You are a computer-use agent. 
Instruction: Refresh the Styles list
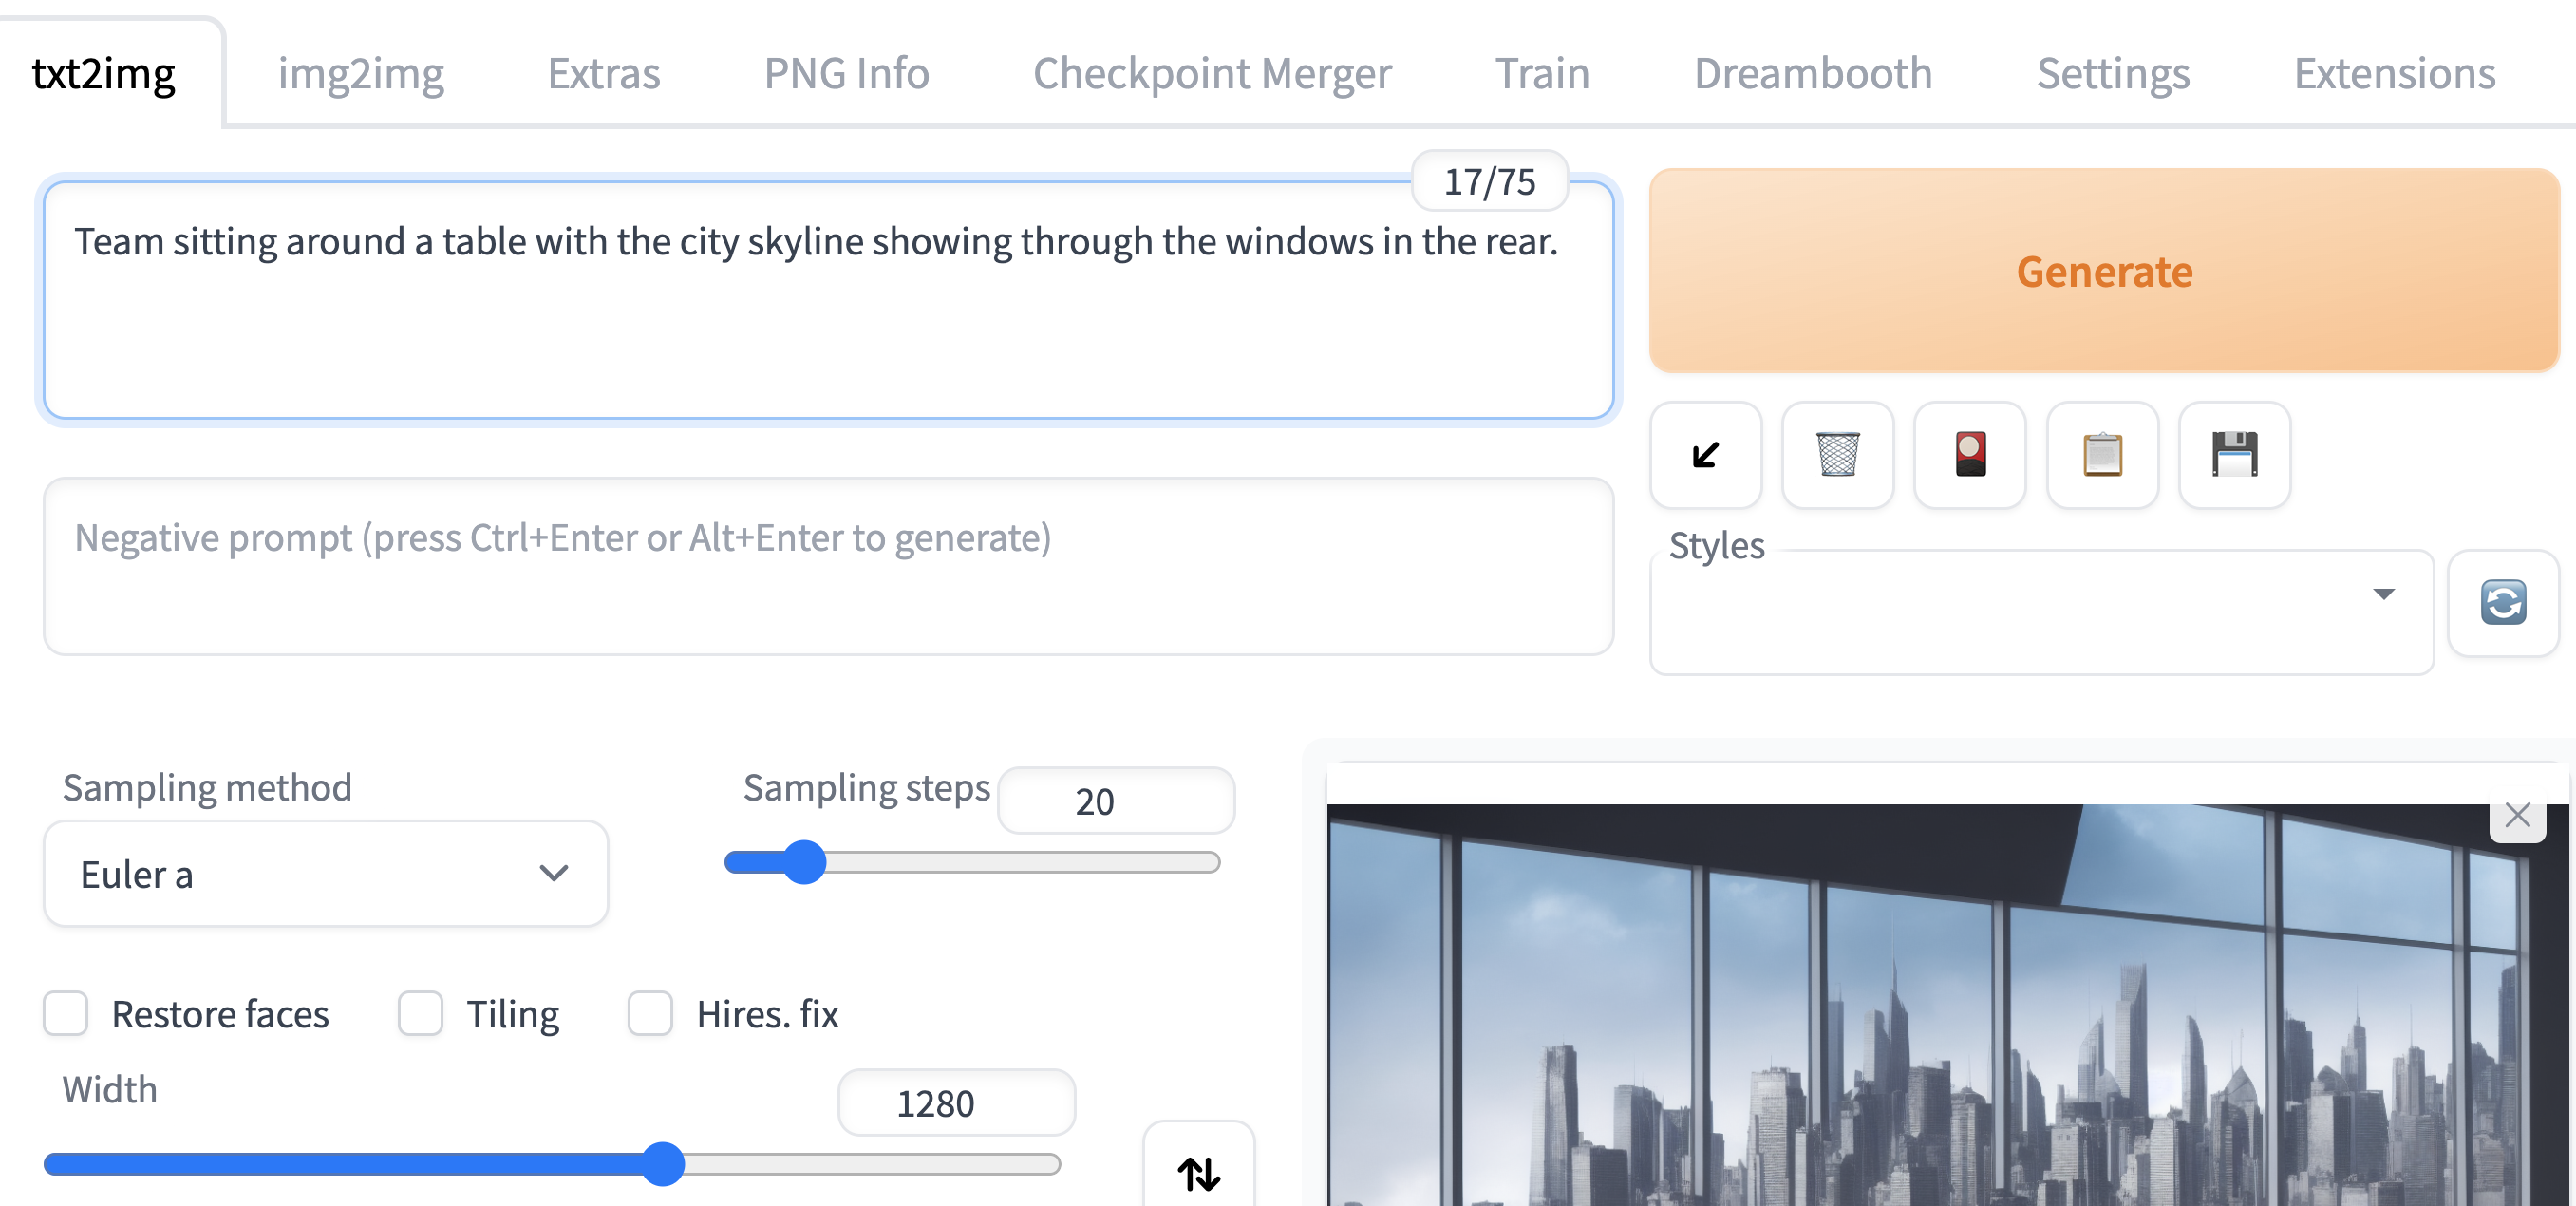click(x=2502, y=603)
